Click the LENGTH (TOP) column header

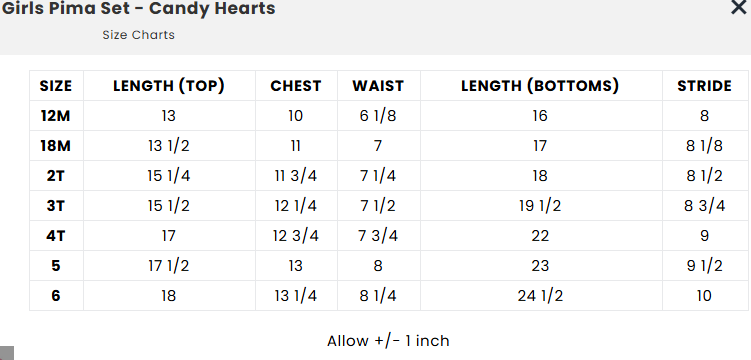[x=169, y=86]
